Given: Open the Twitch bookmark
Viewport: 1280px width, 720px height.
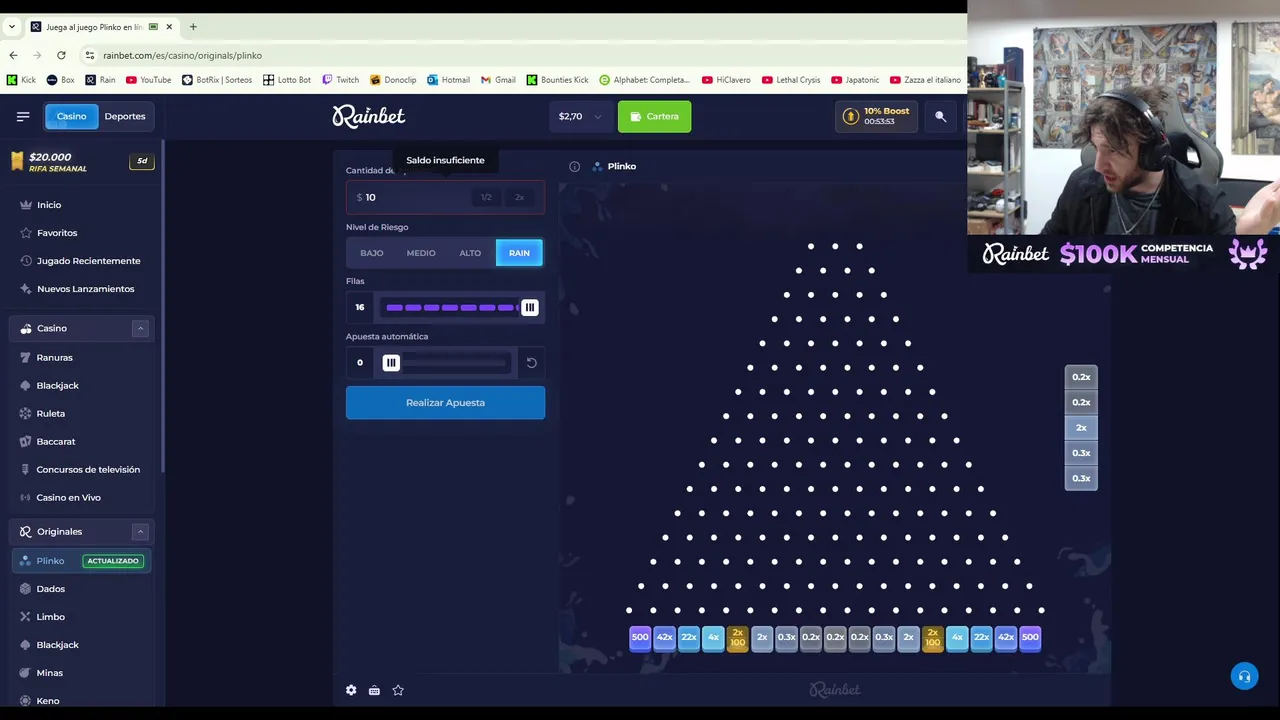Looking at the screenshot, I should pos(340,80).
